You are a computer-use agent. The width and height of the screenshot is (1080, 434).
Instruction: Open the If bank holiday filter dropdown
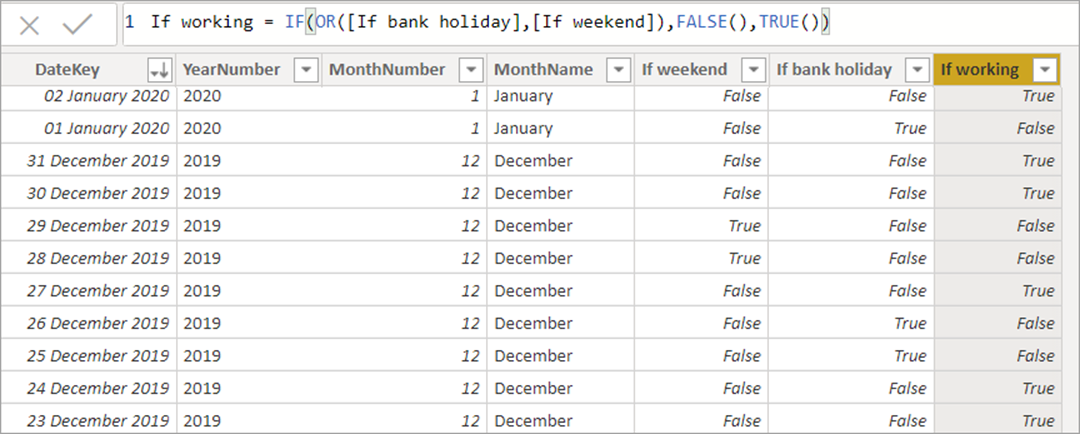tap(917, 70)
